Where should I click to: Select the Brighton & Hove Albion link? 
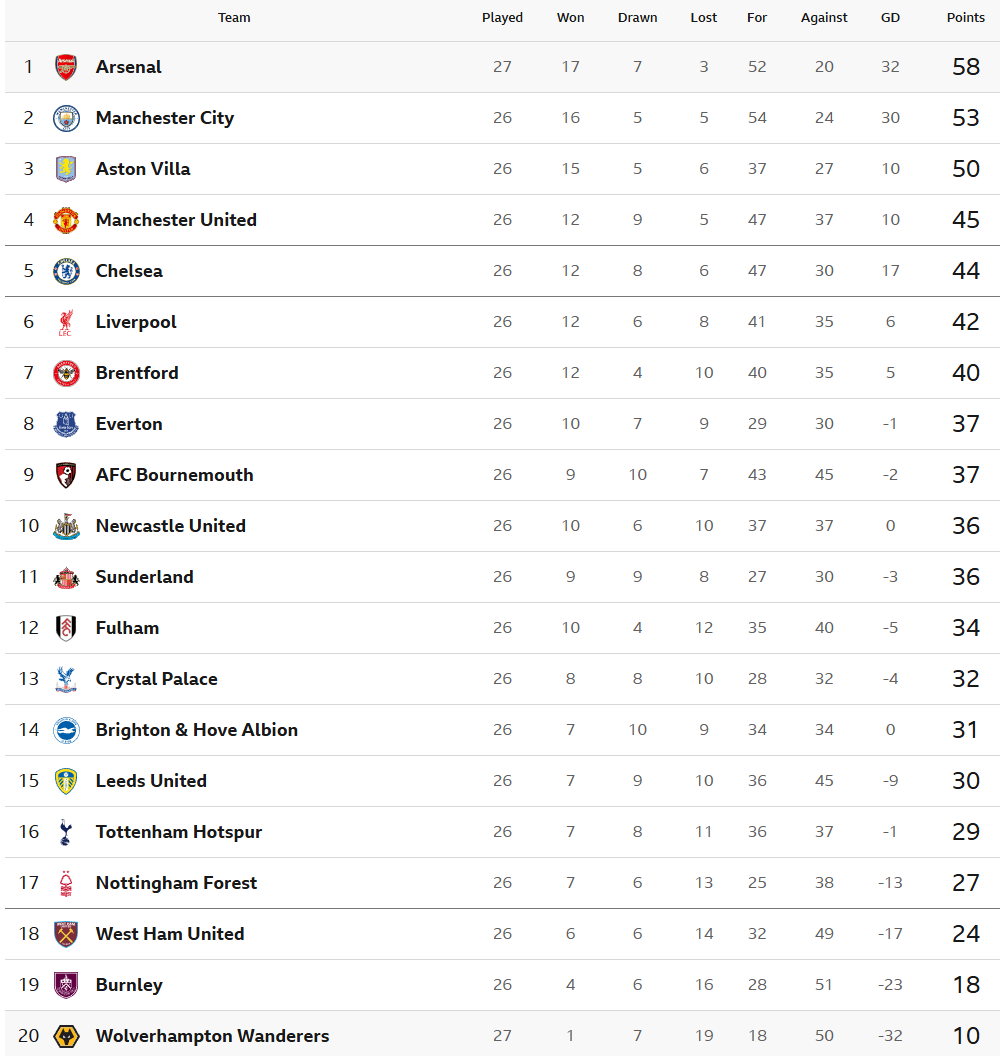[196, 730]
